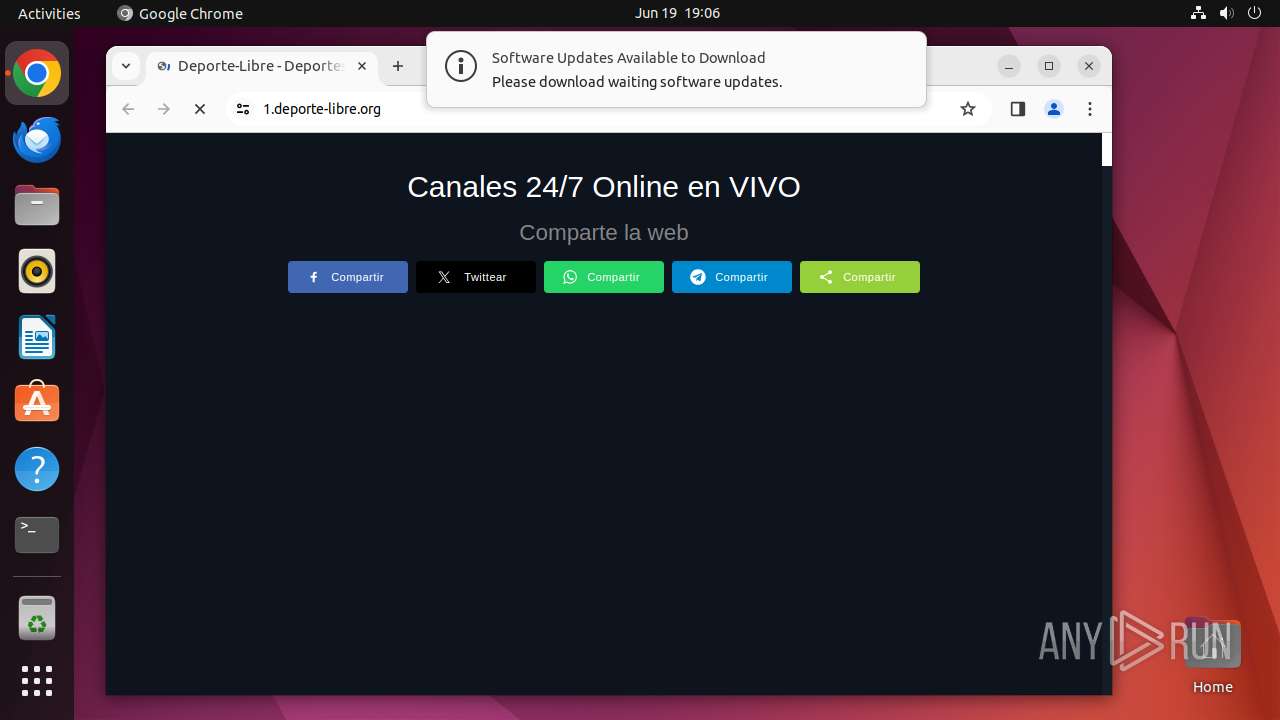Select the Deporte-Libre tab
The width and height of the screenshot is (1280, 720).
pyautogui.click(x=262, y=66)
